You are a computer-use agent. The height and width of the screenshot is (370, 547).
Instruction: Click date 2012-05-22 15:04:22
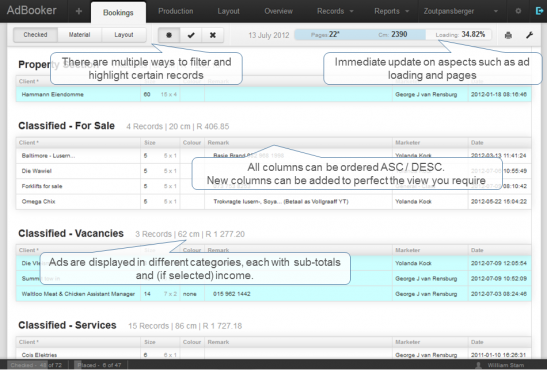499,202
